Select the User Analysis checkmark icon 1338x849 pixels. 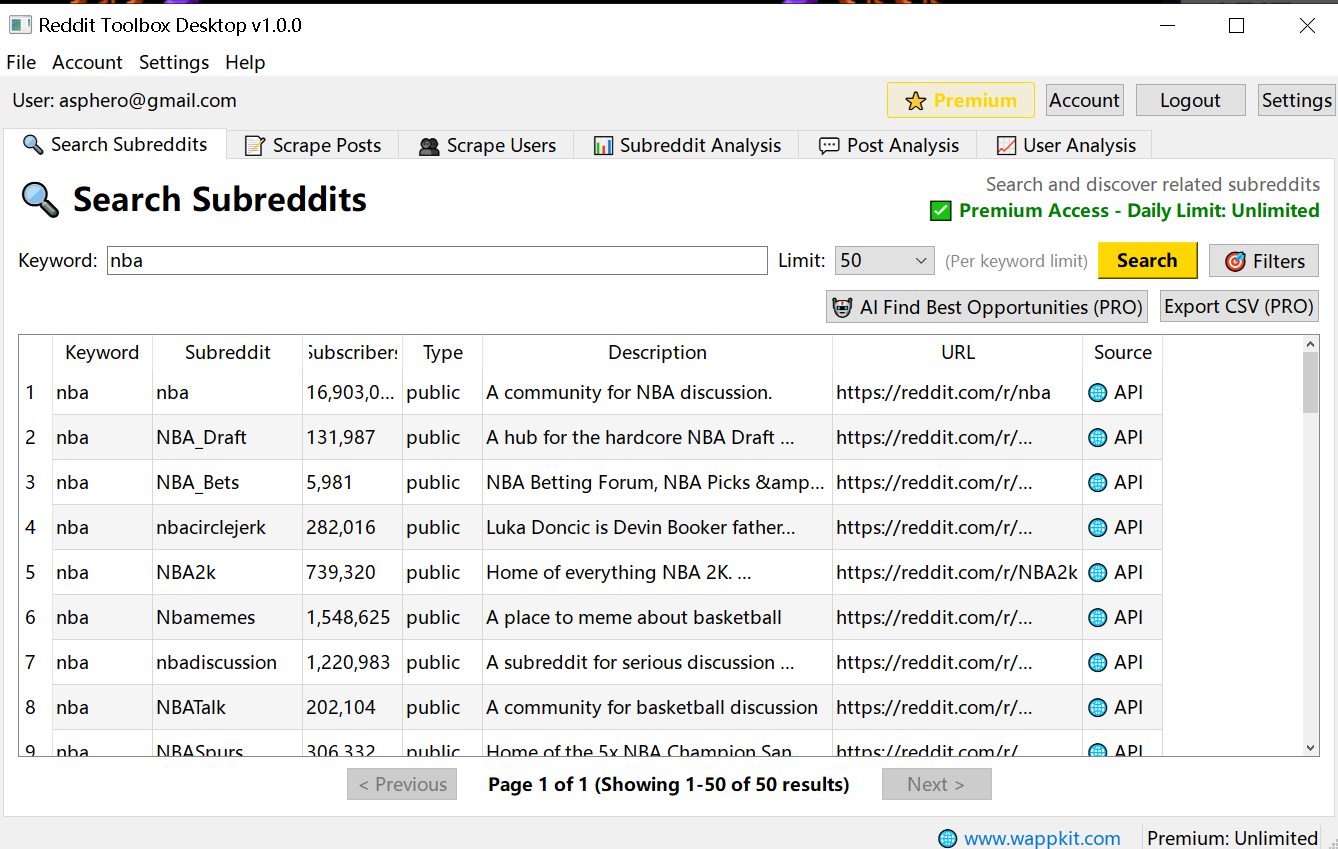coord(1005,144)
